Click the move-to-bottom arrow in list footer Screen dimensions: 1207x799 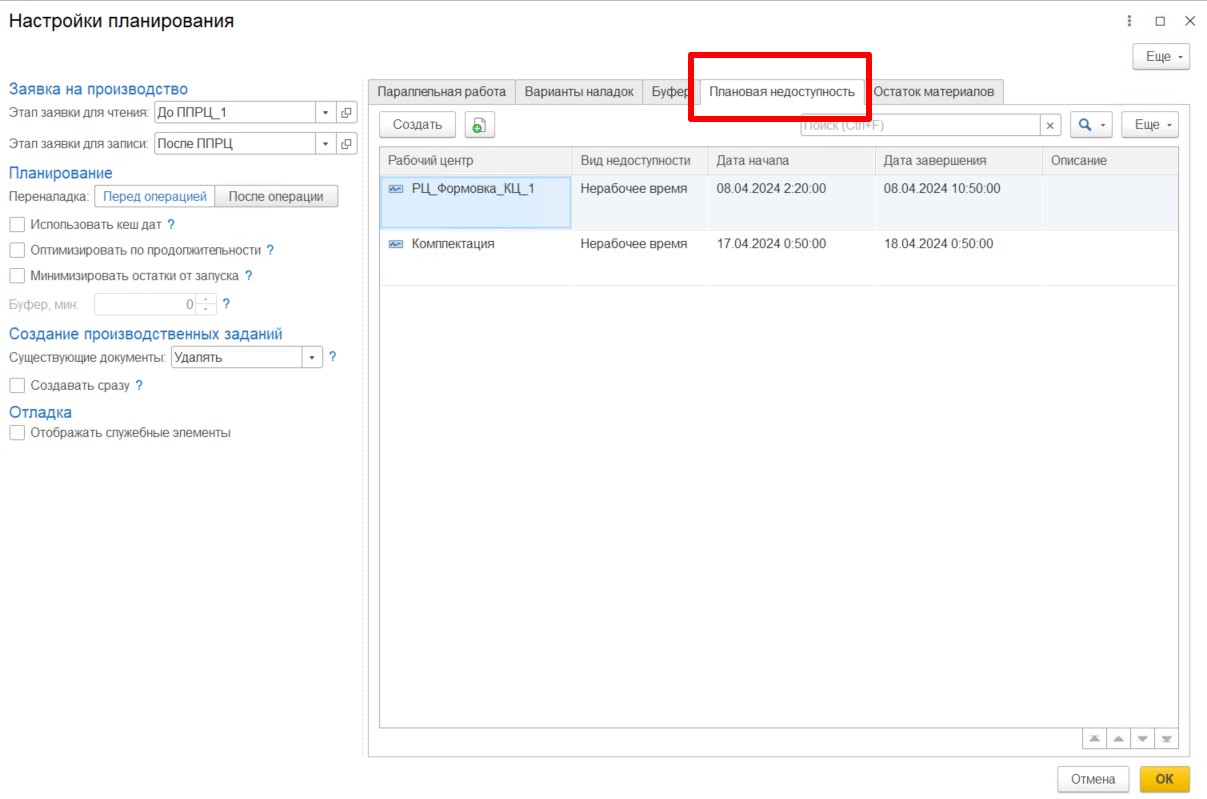pos(1166,739)
